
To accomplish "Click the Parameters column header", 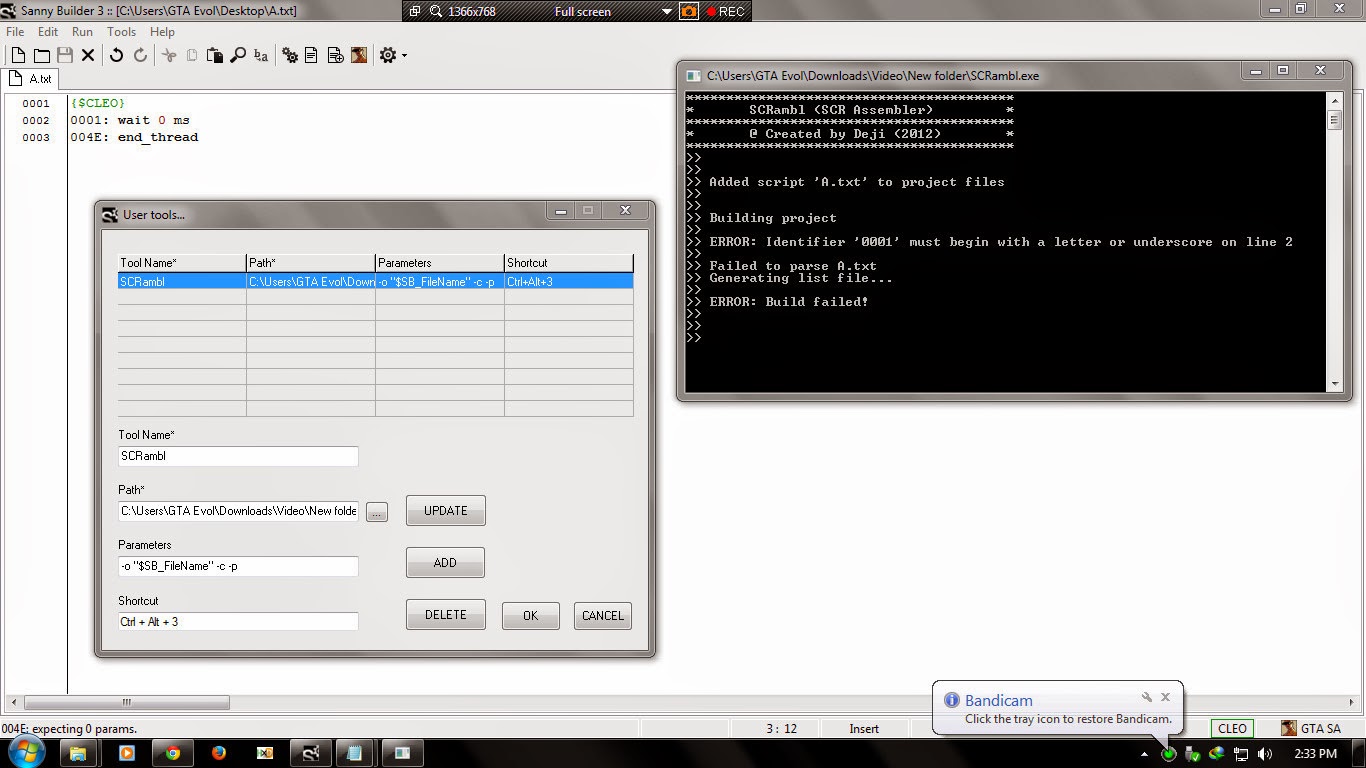I will 440,263.
